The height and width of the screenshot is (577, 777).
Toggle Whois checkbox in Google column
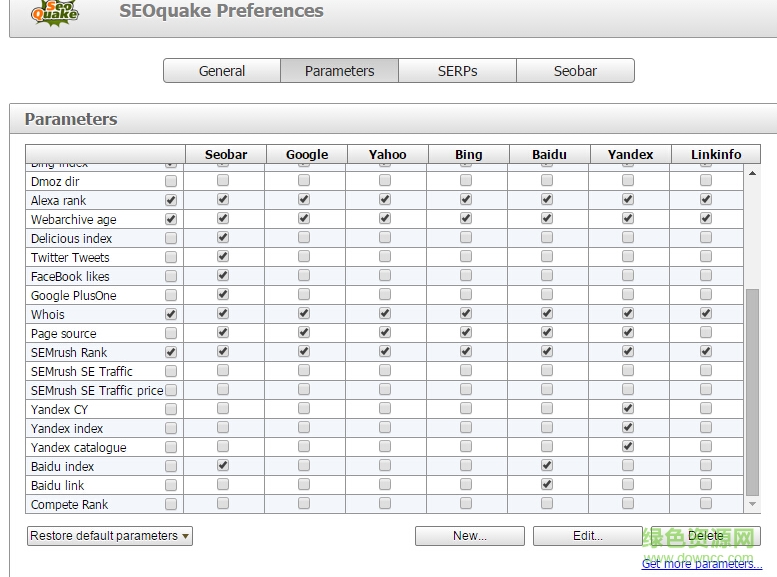pos(304,314)
